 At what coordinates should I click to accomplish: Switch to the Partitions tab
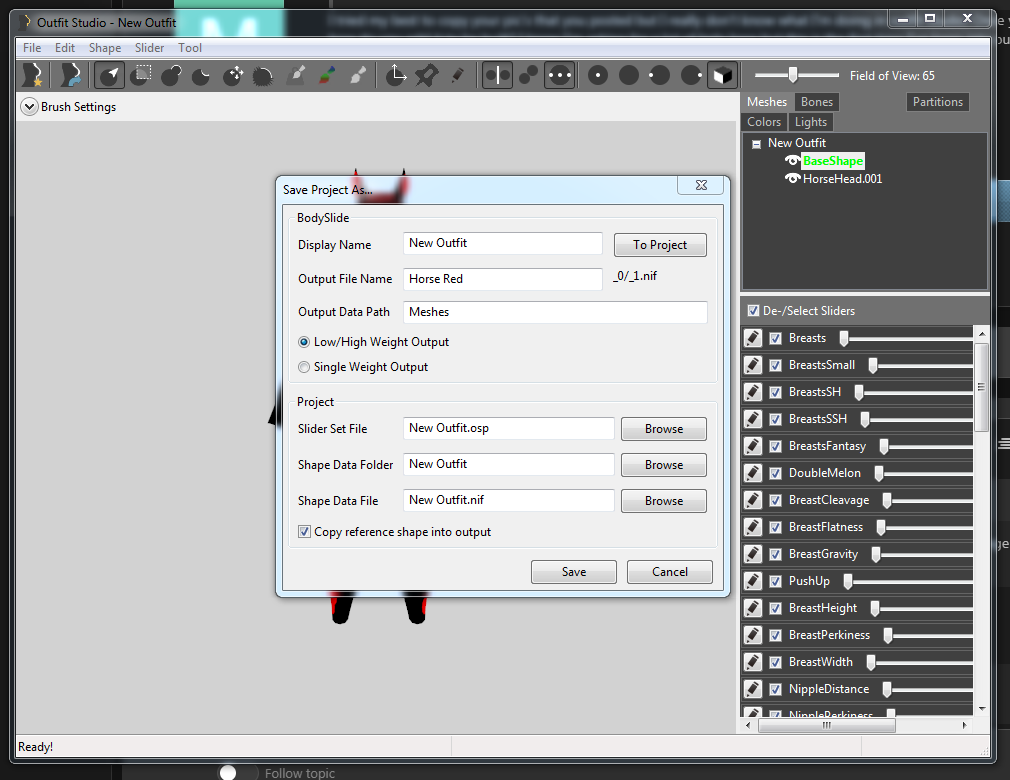(937, 102)
